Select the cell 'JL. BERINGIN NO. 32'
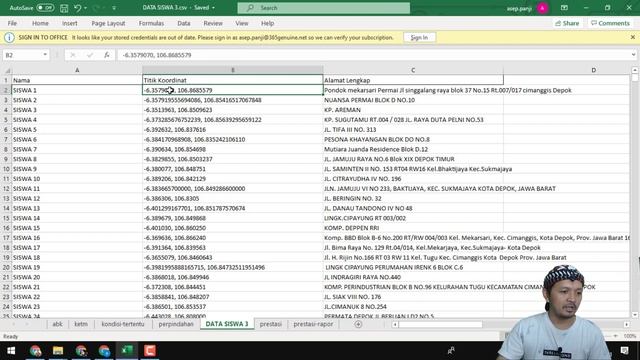 point(413,198)
